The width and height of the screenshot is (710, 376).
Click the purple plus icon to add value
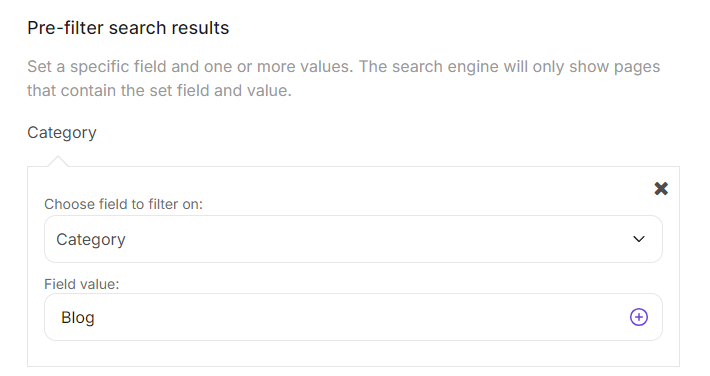point(638,317)
